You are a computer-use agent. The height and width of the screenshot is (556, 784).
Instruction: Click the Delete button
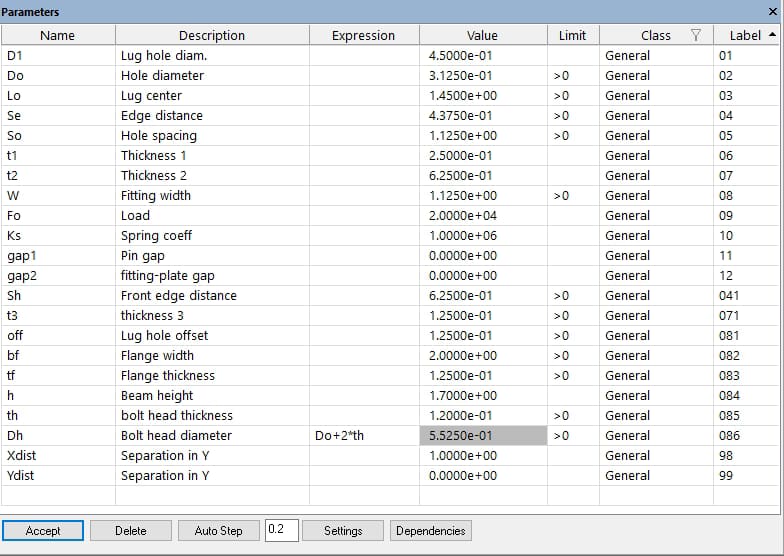130,531
